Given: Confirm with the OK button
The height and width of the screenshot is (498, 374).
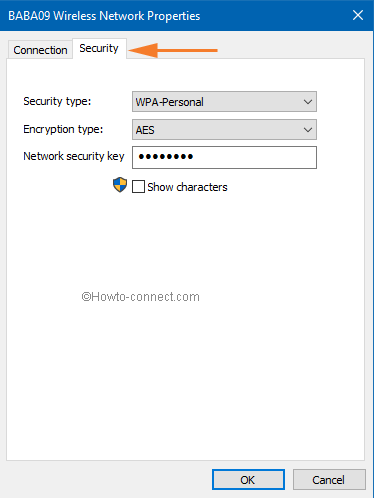Looking at the screenshot, I should point(248,480).
